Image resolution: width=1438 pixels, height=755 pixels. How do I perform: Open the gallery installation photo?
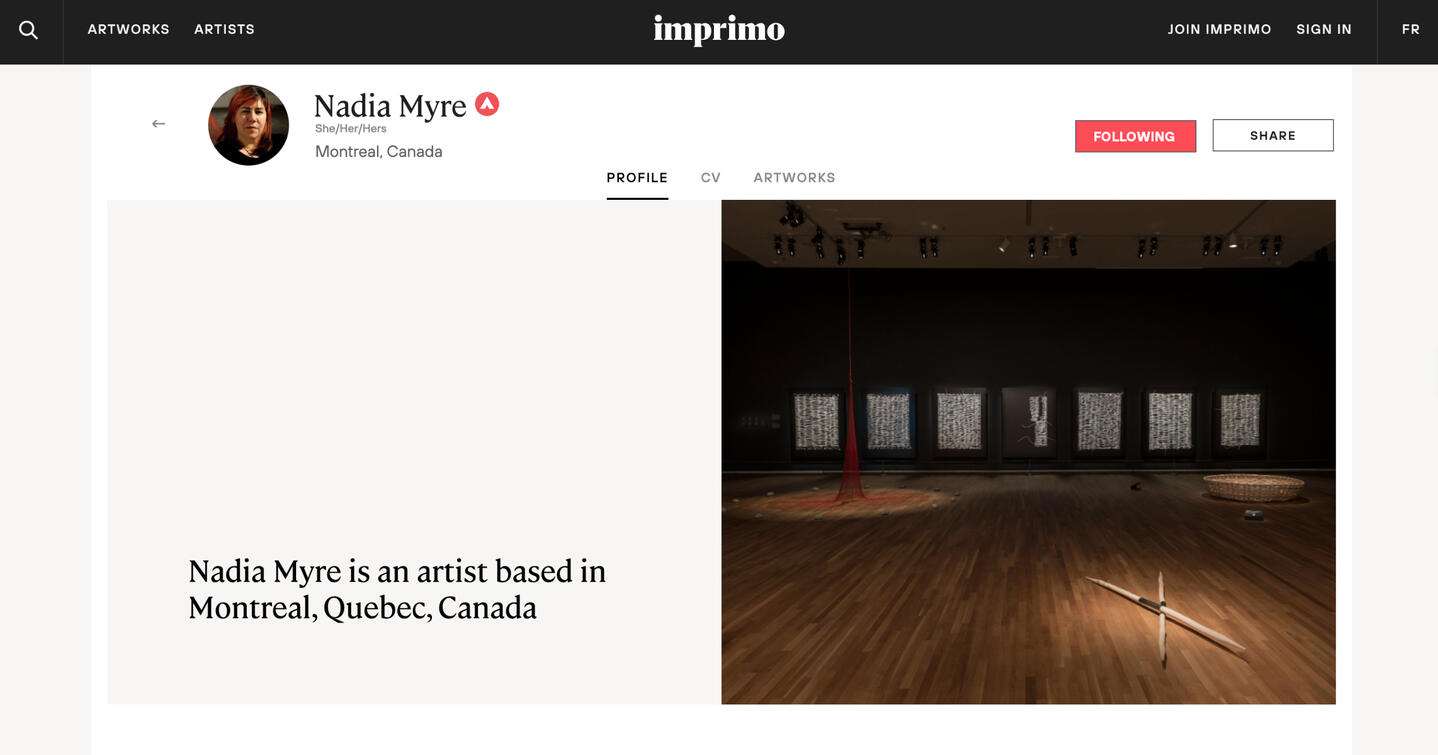[x=1028, y=452]
